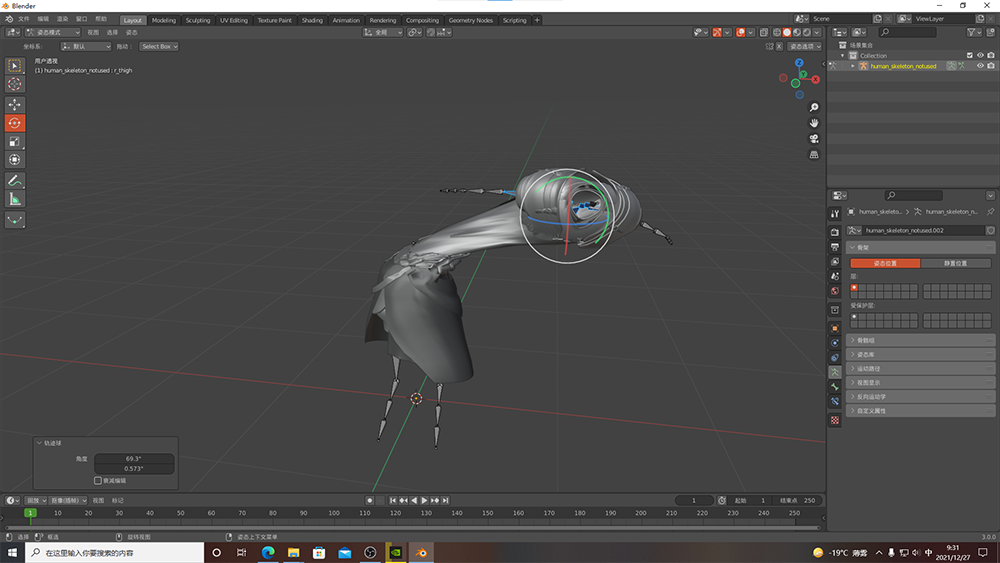Image resolution: width=1000 pixels, height=563 pixels.
Task: Switch to the Animation workspace tab
Action: [x=346, y=20]
